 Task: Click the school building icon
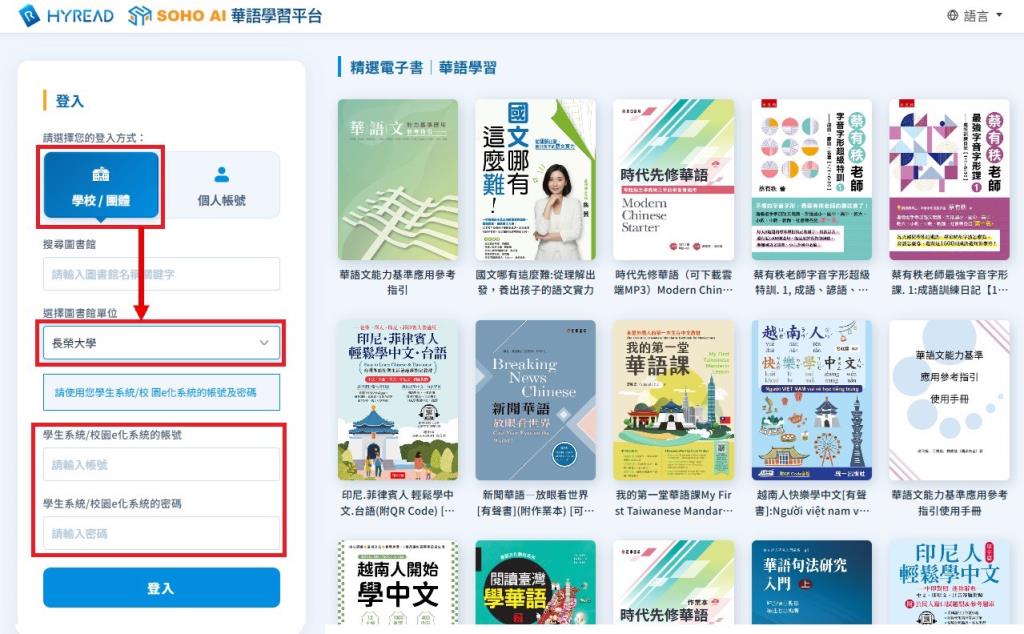(x=101, y=174)
